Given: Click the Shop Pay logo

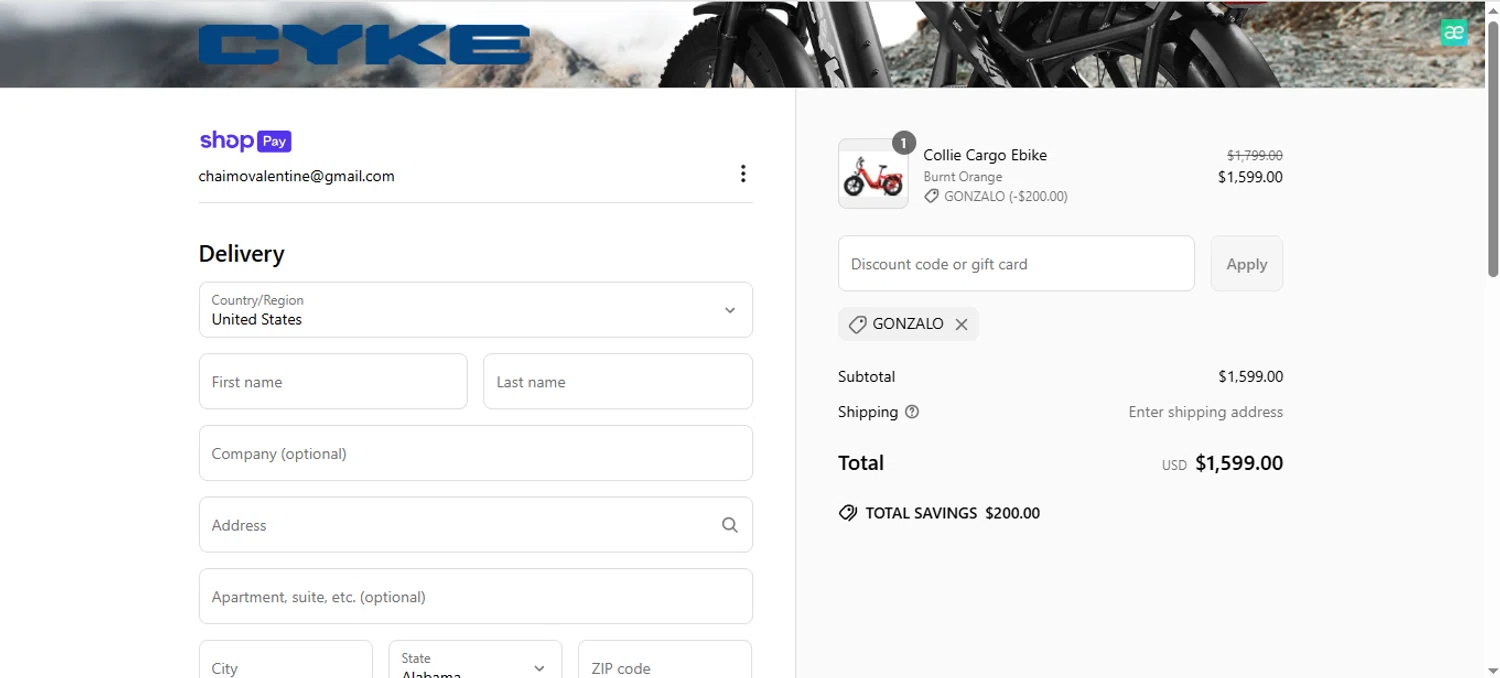Looking at the screenshot, I should click(245, 141).
